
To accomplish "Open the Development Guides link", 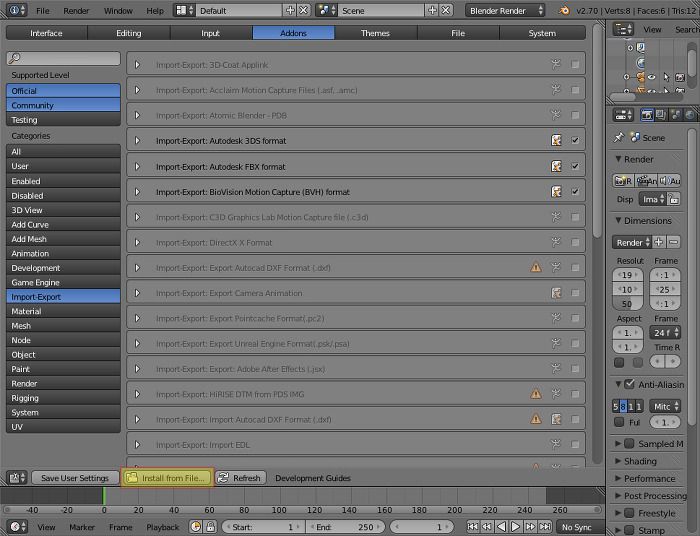I will point(312,478).
